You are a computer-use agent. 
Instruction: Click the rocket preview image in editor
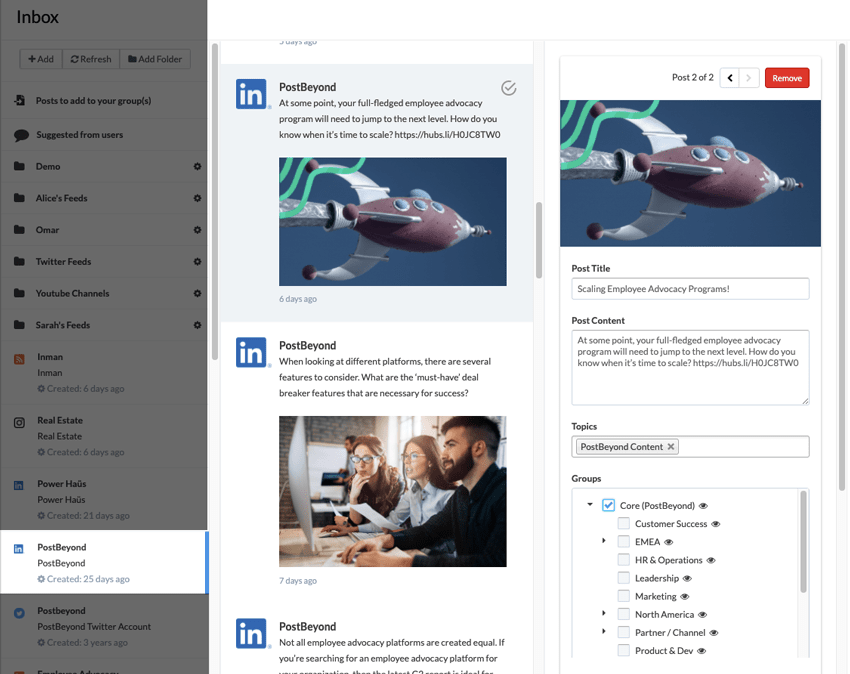(x=690, y=173)
